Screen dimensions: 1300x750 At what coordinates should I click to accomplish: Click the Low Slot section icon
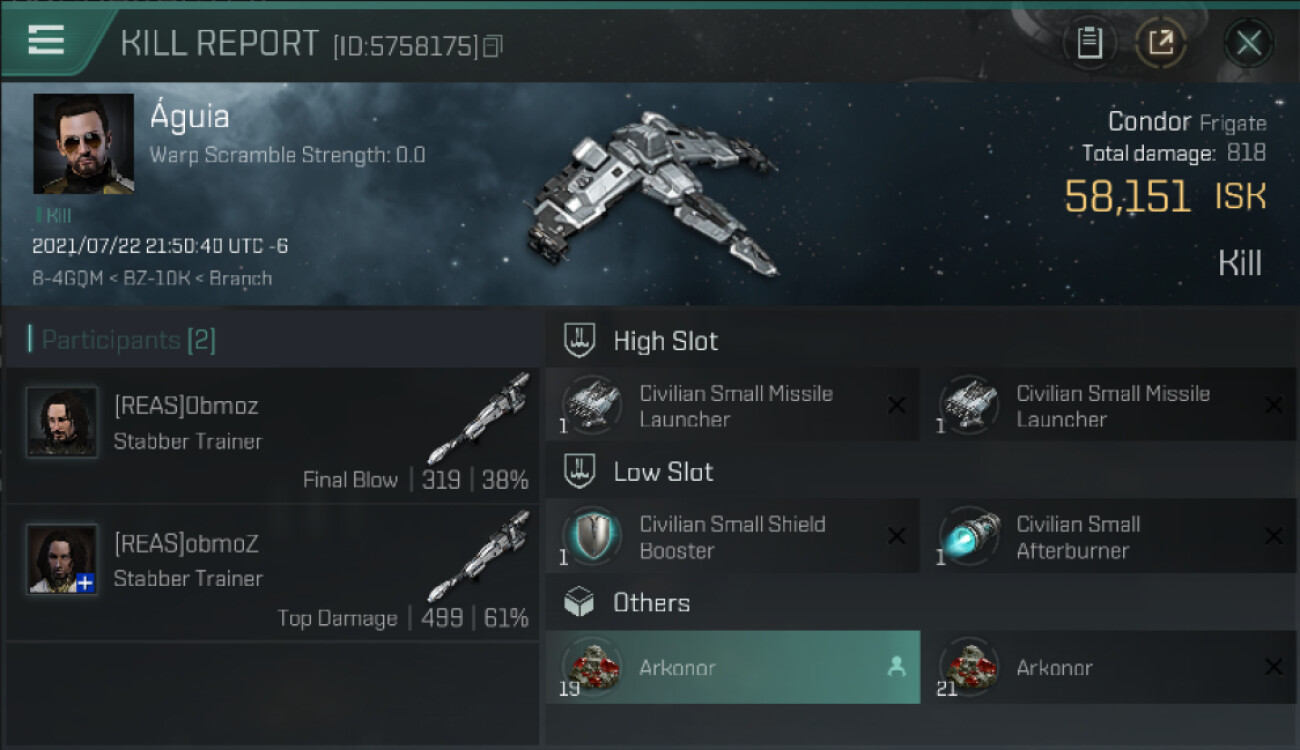coord(580,471)
